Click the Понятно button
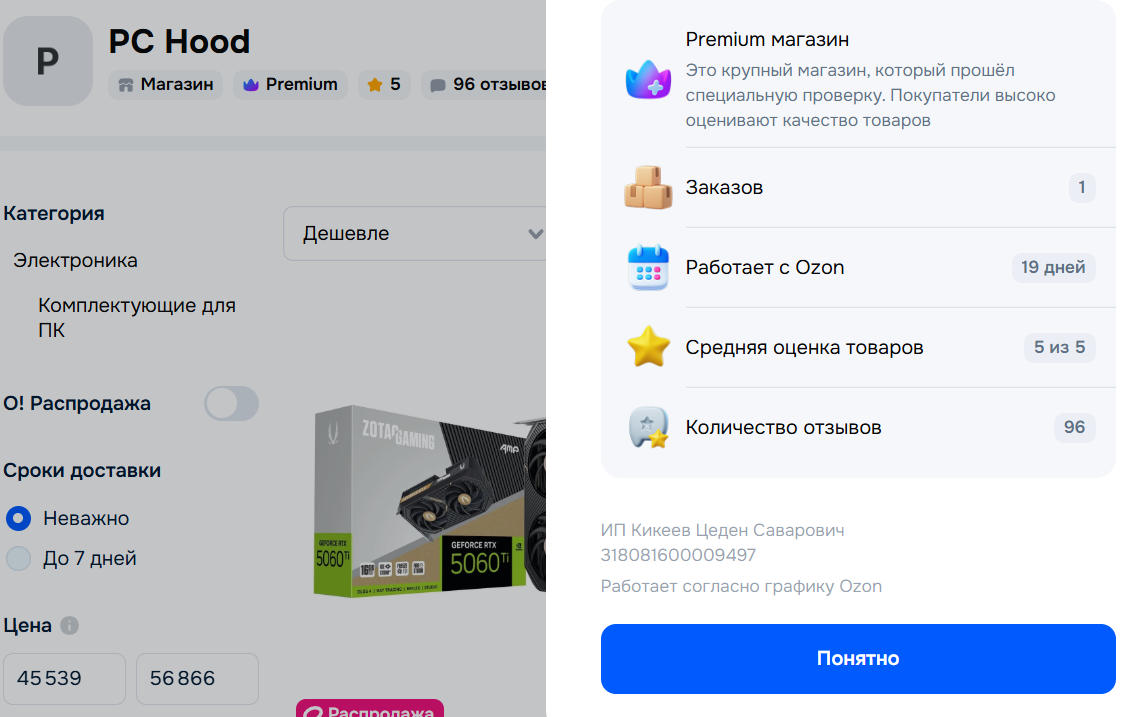This screenshot has width=1136, height=717. click(858, 658)
